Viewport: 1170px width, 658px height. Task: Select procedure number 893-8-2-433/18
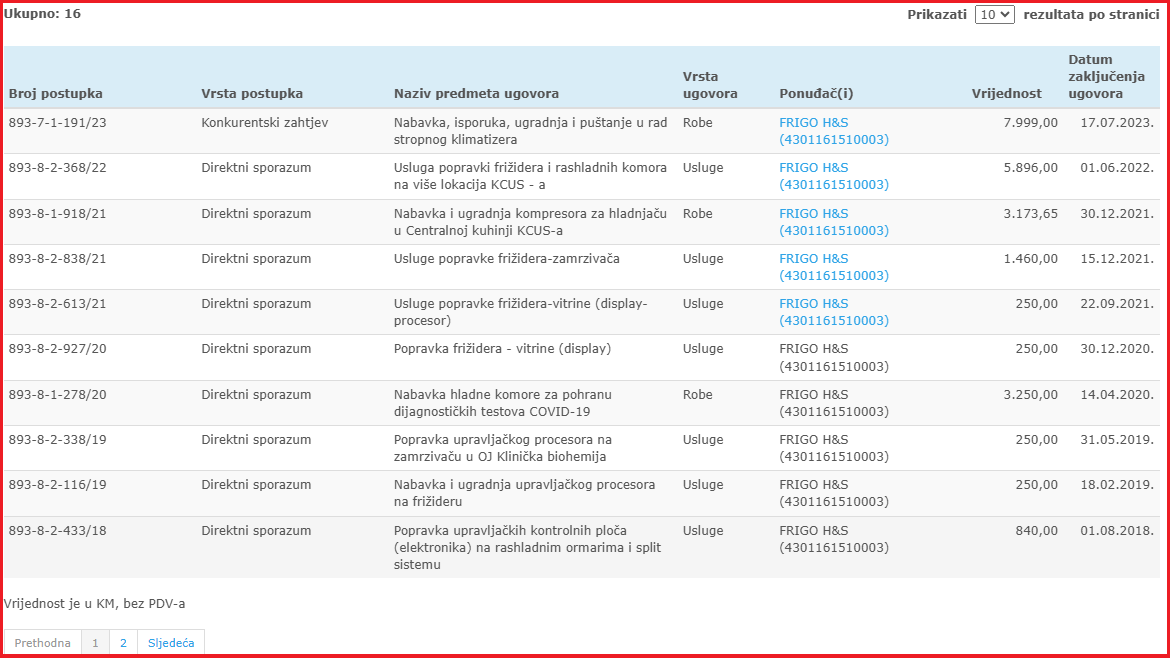(57, 530)
